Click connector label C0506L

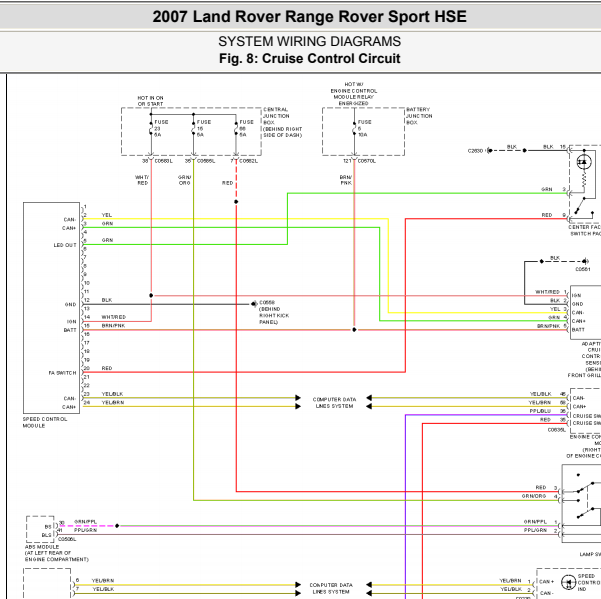coord(67,539)
